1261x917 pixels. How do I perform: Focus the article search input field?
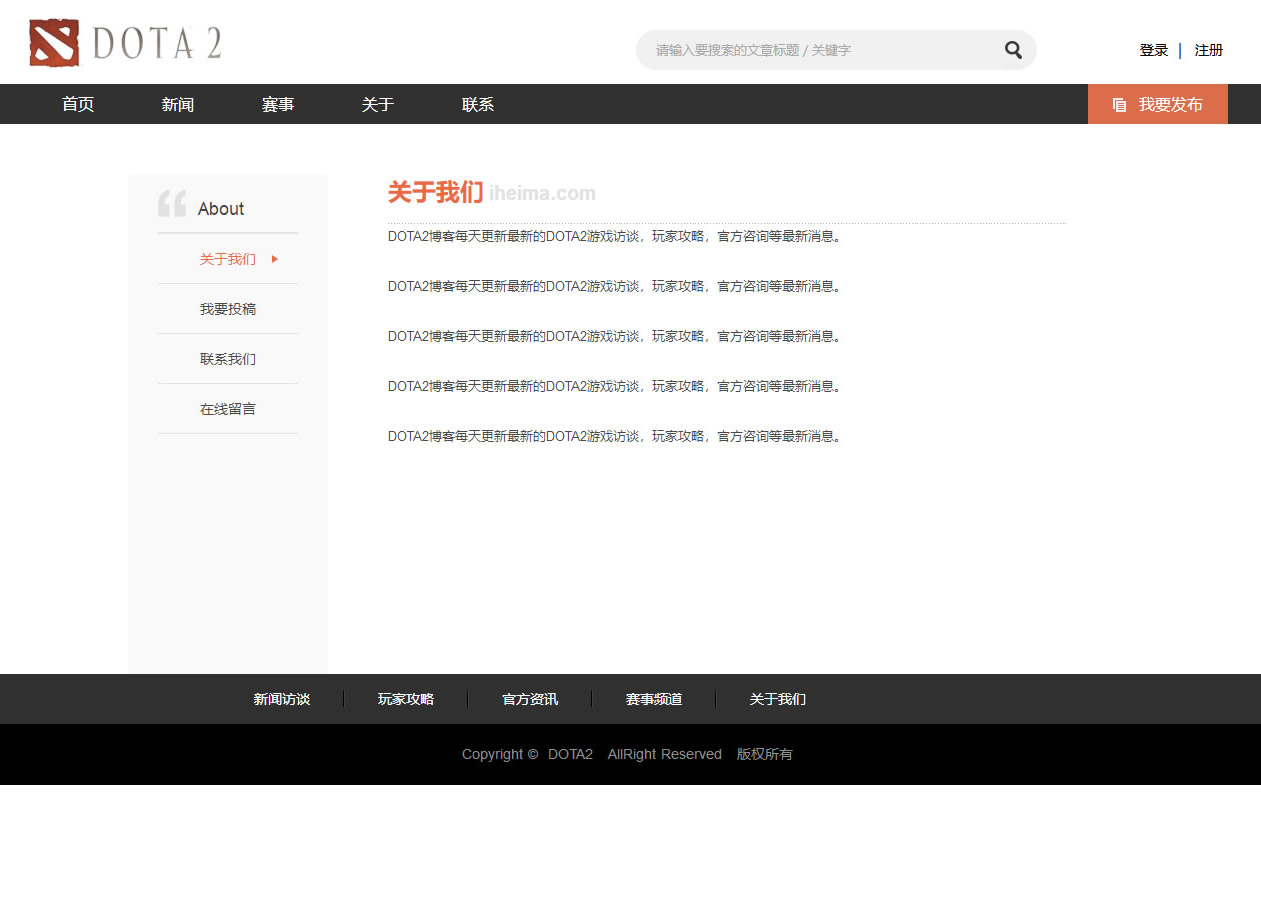click(820, 50)
